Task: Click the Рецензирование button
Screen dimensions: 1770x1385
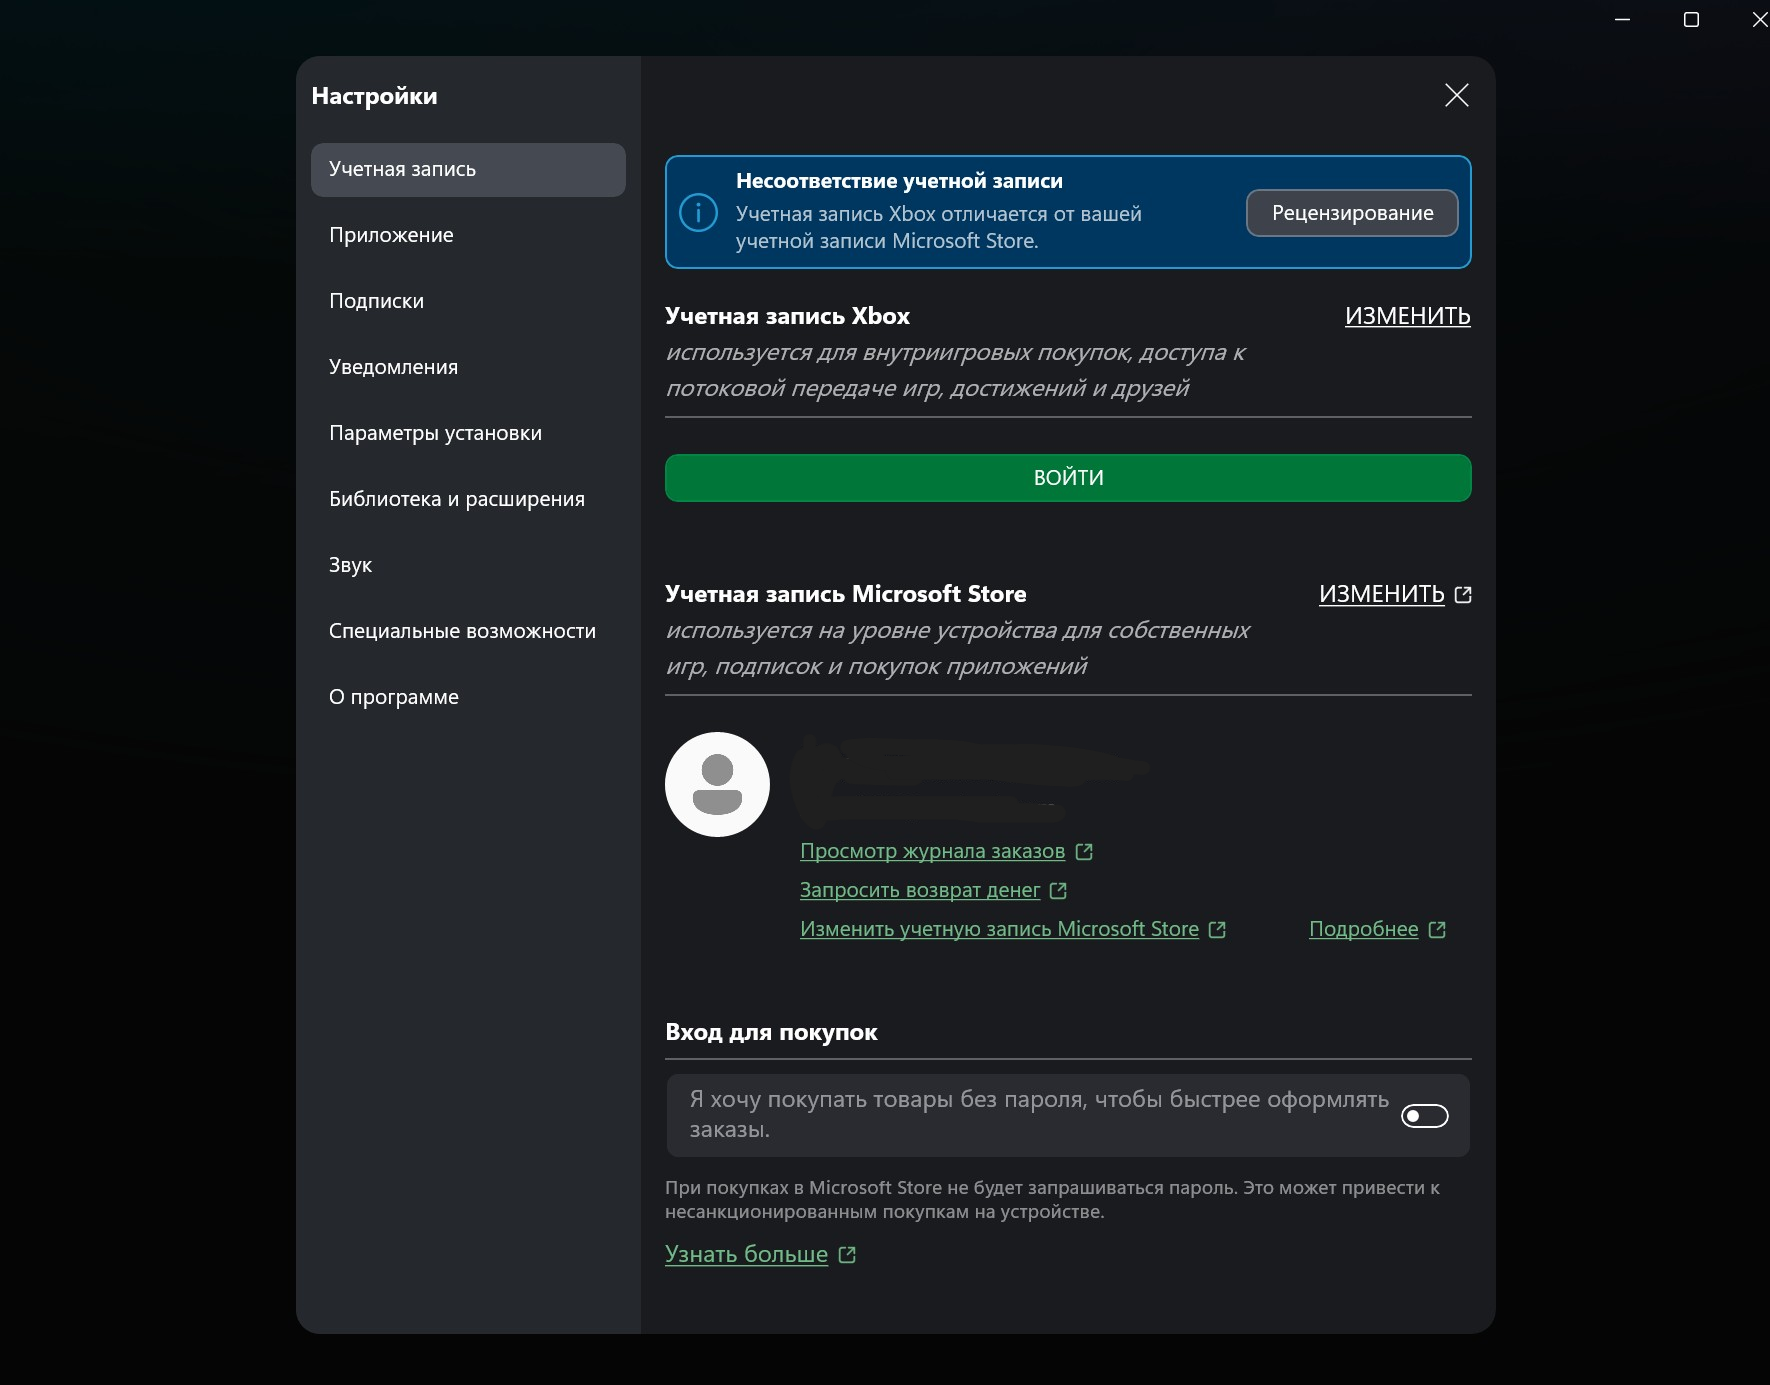Action: (x=1352, y=212)
